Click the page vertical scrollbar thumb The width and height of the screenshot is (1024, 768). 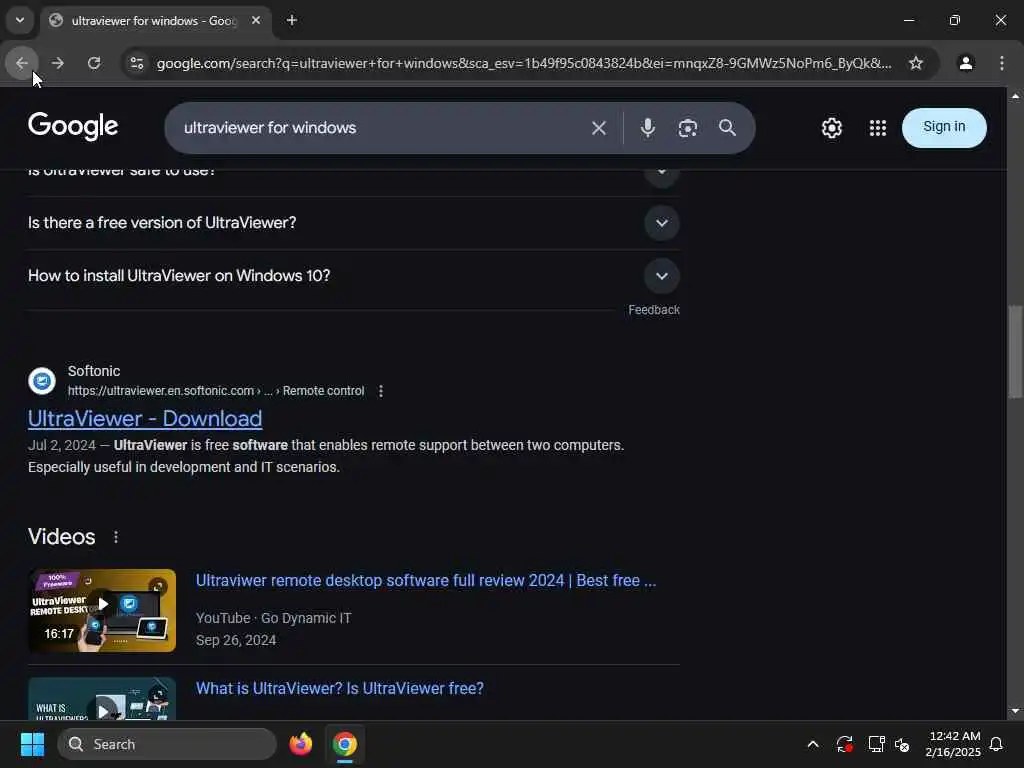tap(1015, 351)
